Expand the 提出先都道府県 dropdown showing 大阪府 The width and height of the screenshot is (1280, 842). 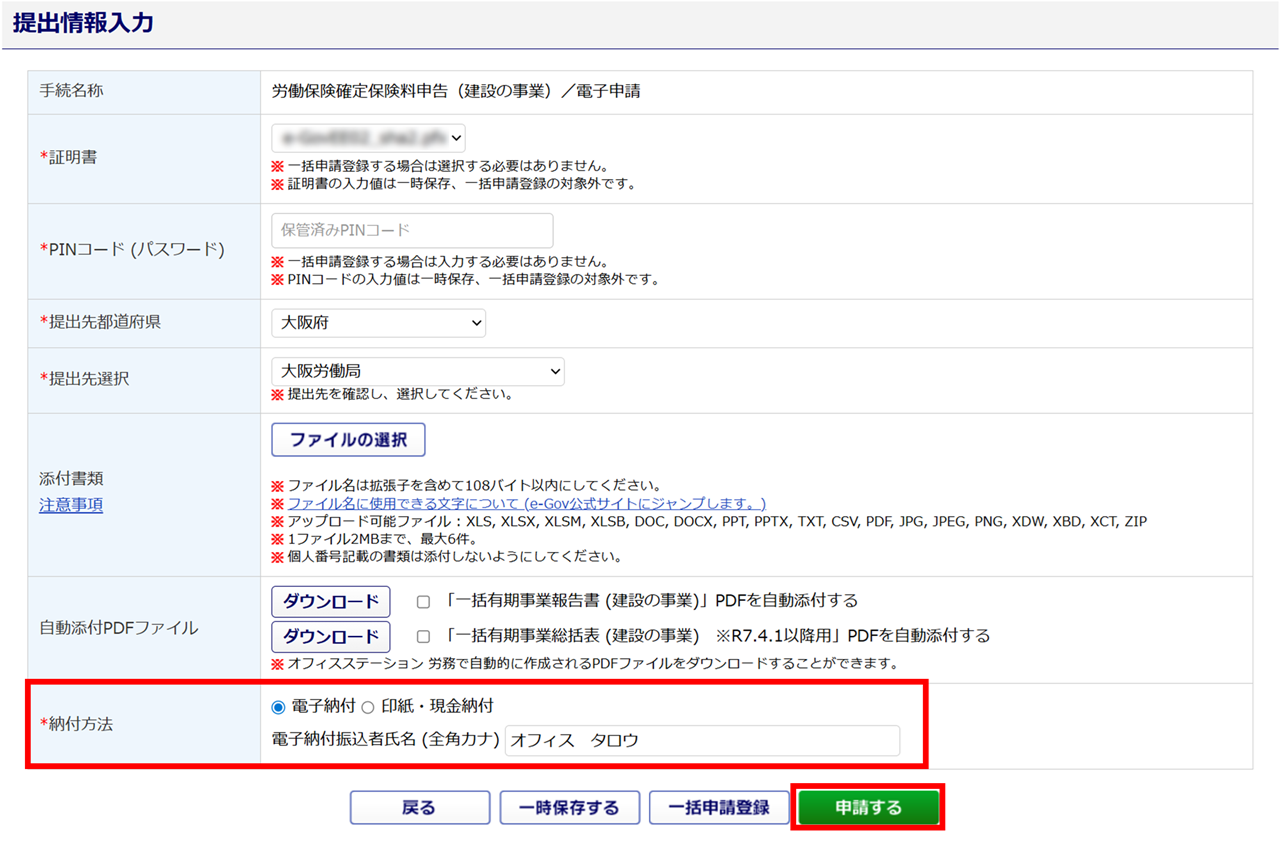[x=378, y=323]
